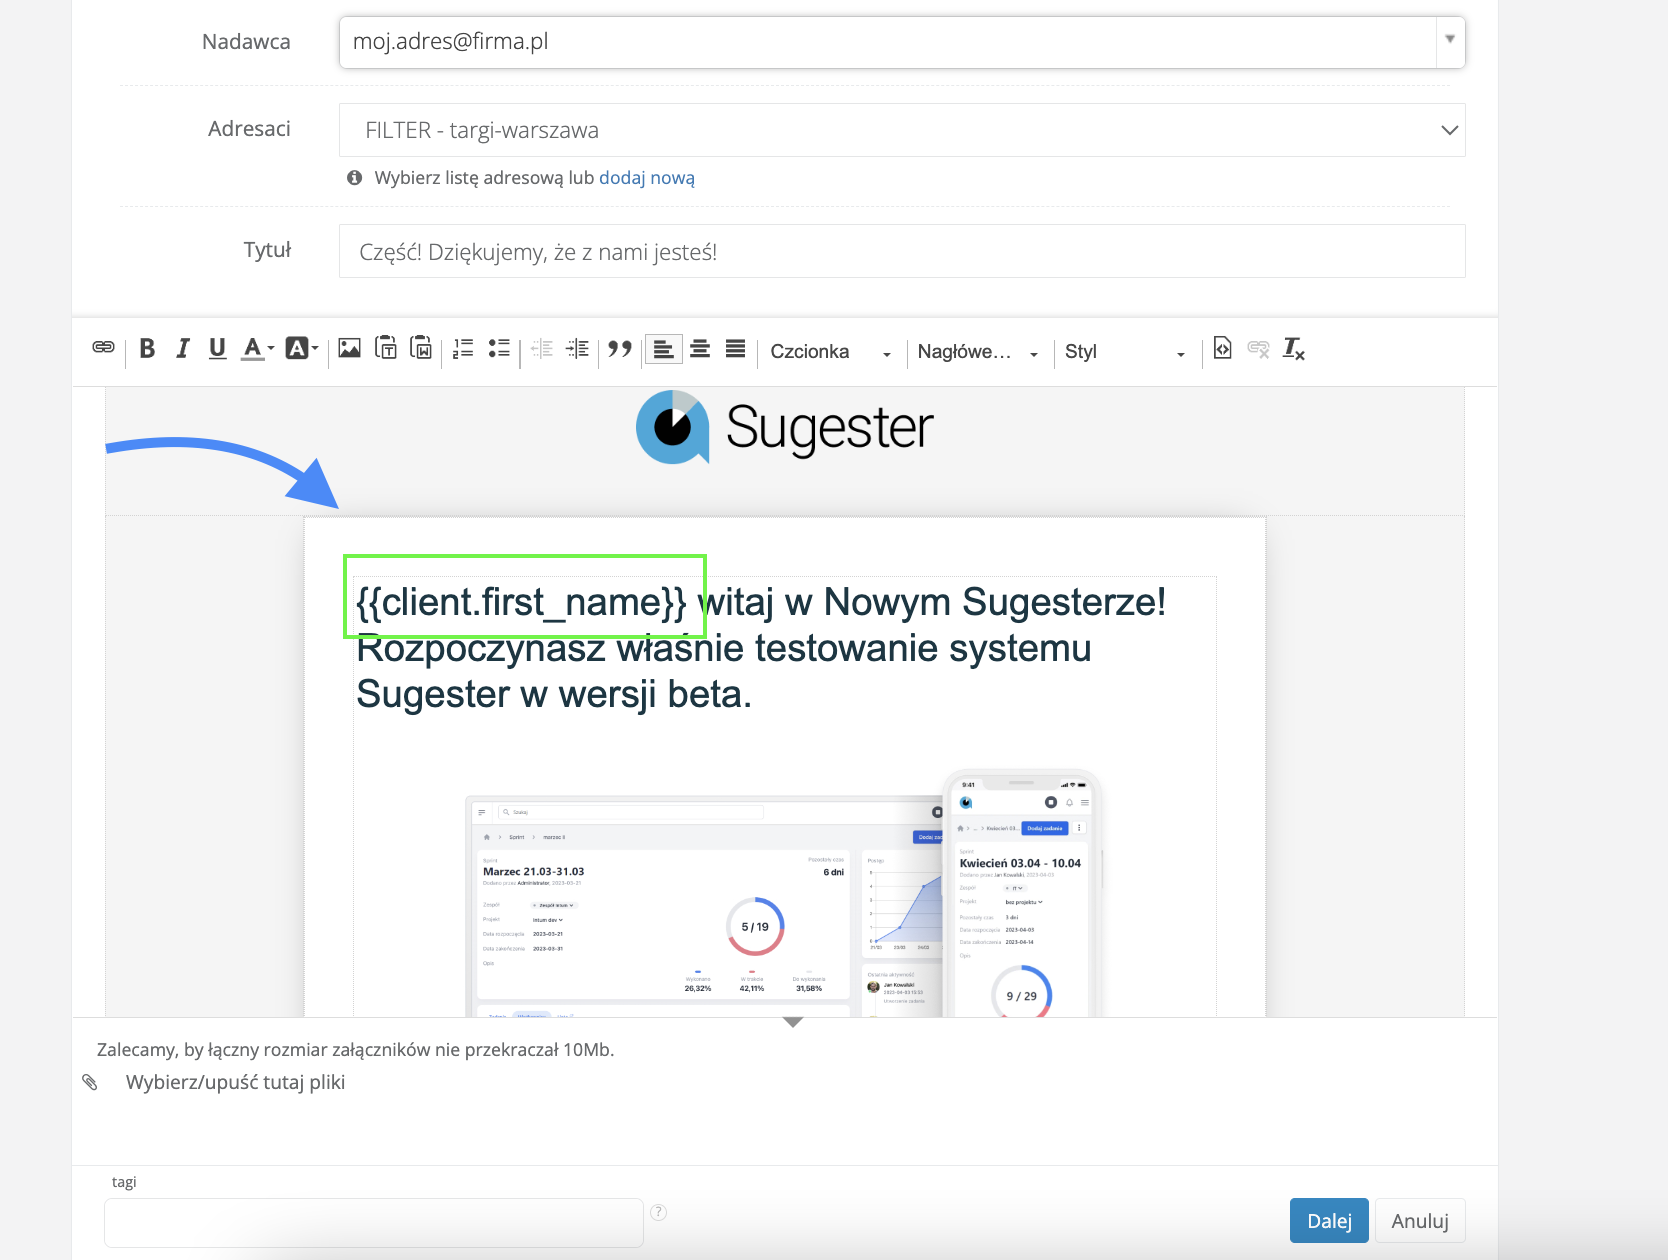This screenshot has width=1668, height=1260.
Task: Click the paperclip attachment icon
Action: tap(90, 1082)
